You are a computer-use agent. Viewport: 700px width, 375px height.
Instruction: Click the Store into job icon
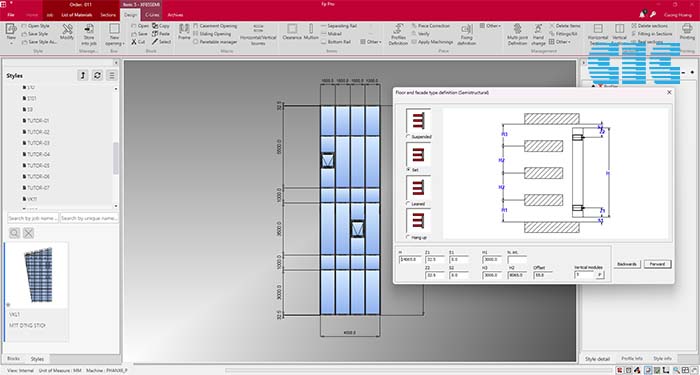click(x=89, y=29)
